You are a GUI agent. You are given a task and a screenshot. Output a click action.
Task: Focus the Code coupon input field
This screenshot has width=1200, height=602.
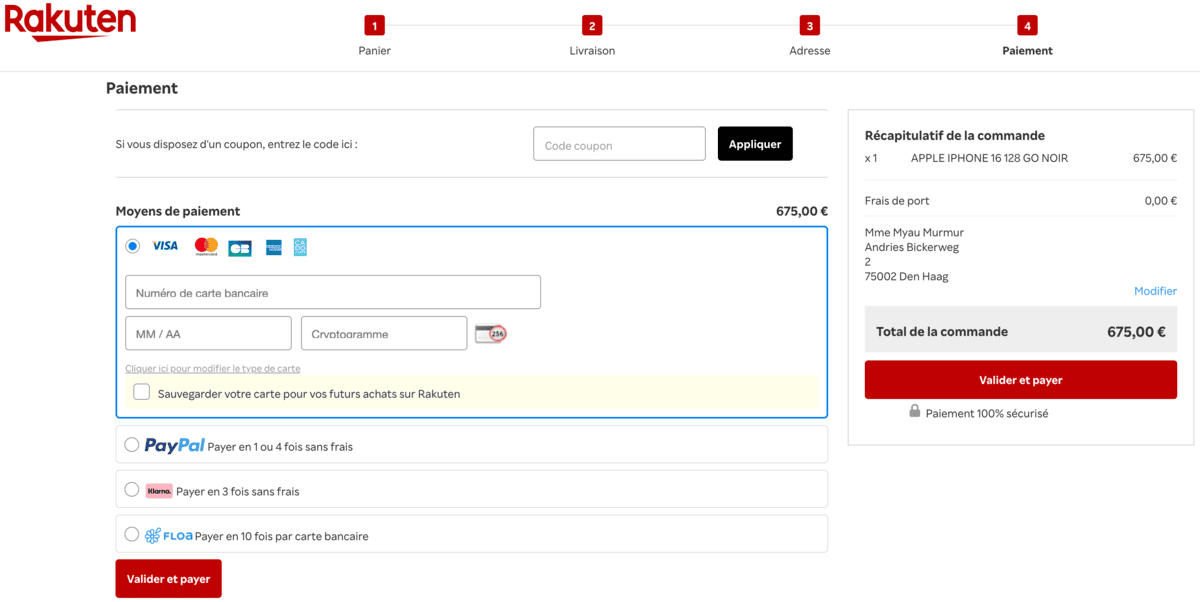coord(619,145)
